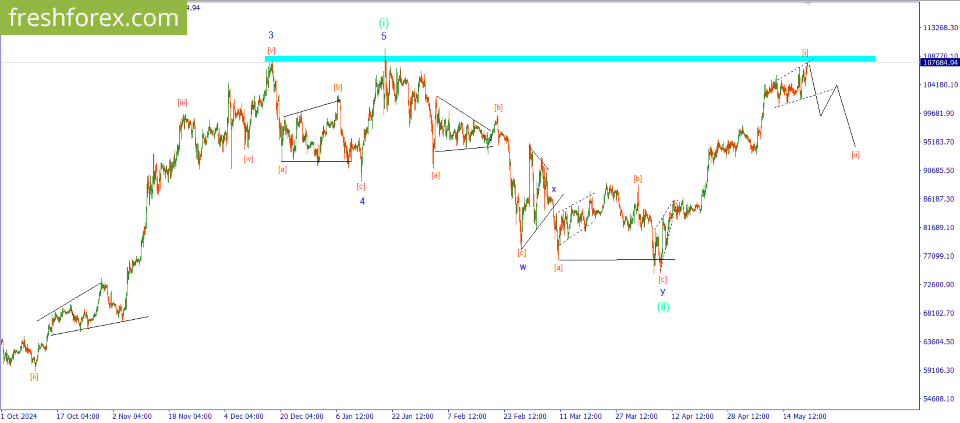Click the 14 May 12:00 time label
This screenshot has height=423, width=960.
coord(804,417)
